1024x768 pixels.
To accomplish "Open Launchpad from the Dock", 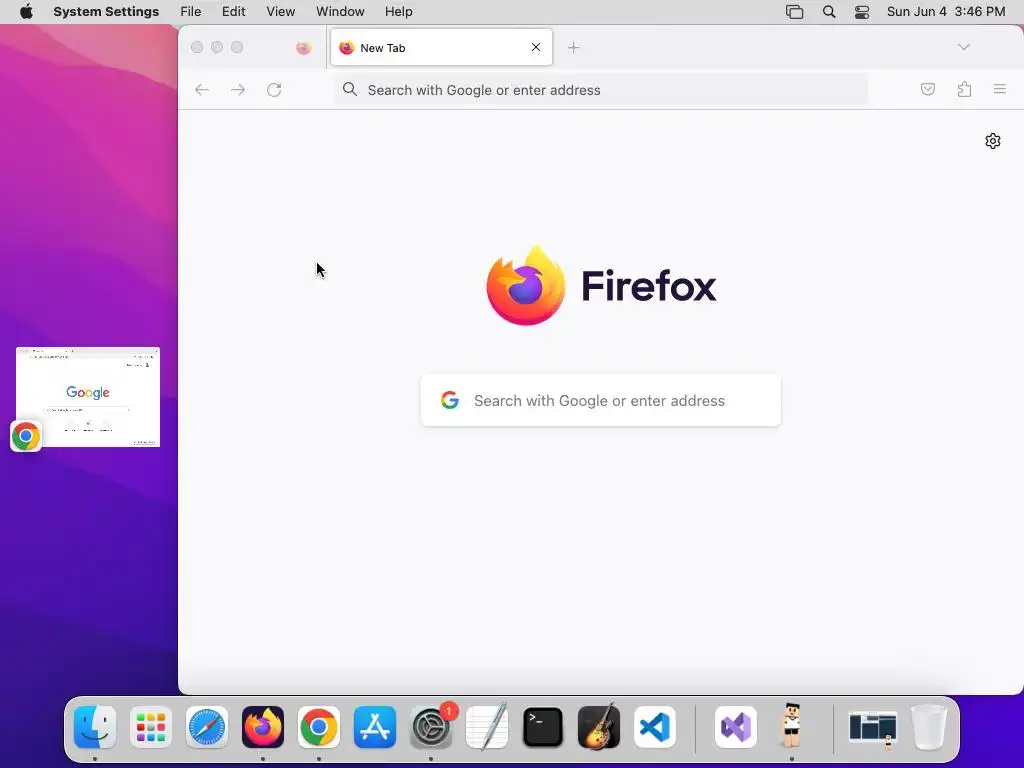I will pos(151,727).
